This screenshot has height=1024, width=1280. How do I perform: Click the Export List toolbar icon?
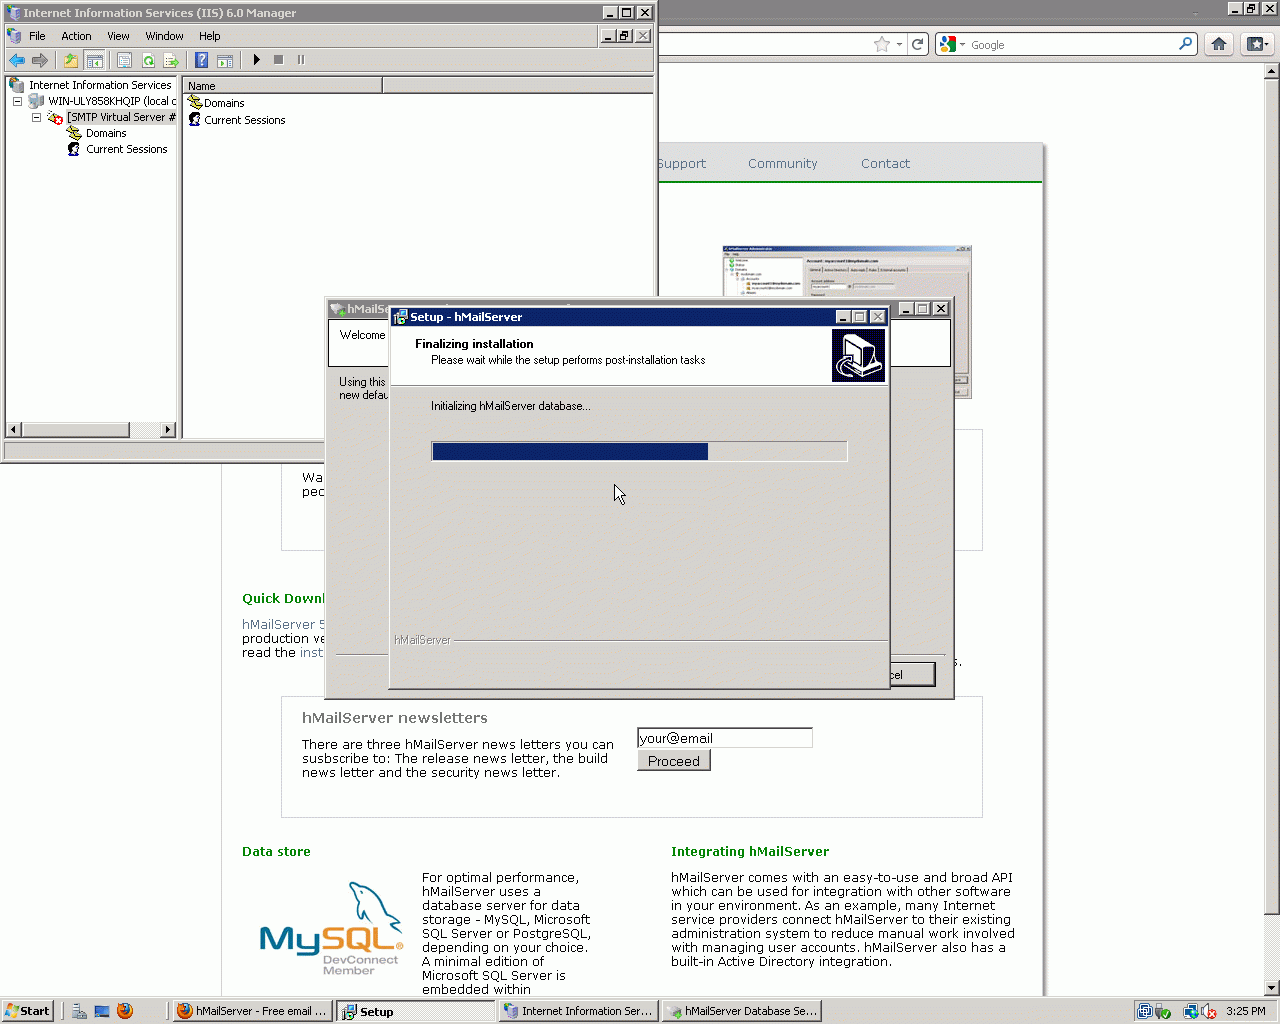171,60
